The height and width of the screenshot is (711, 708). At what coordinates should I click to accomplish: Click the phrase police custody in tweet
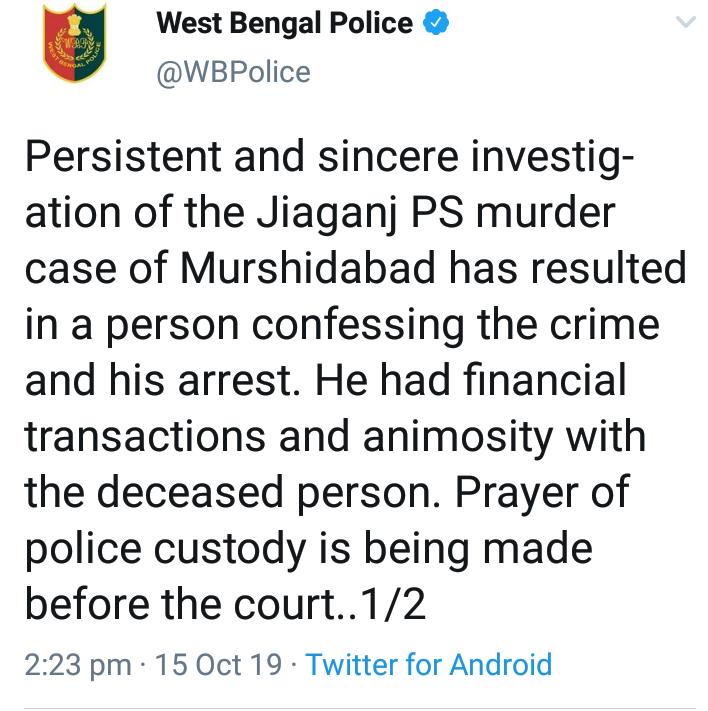(x=166, y=550)
